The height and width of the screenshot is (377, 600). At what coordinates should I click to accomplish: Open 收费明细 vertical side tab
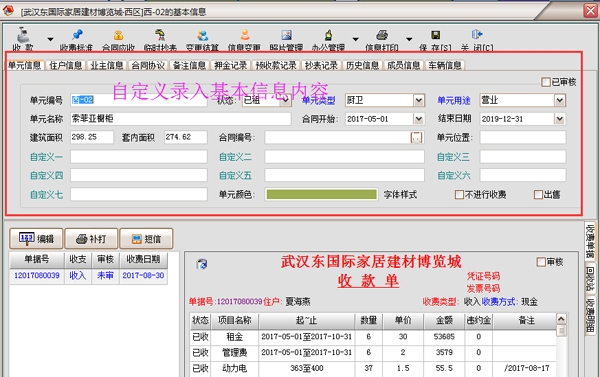[590, 315]
